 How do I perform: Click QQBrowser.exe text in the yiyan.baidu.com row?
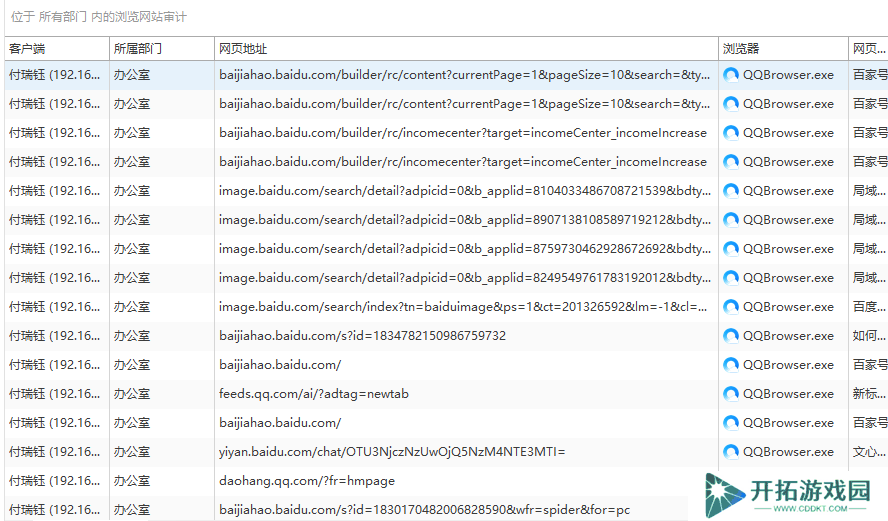click(788, 452)
